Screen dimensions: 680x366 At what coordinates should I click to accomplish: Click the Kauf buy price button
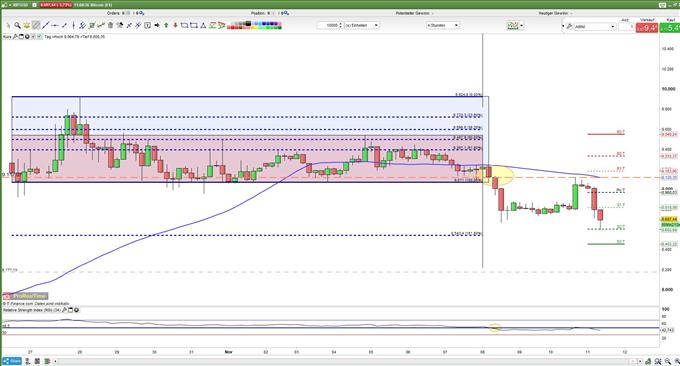coord(670,28)
